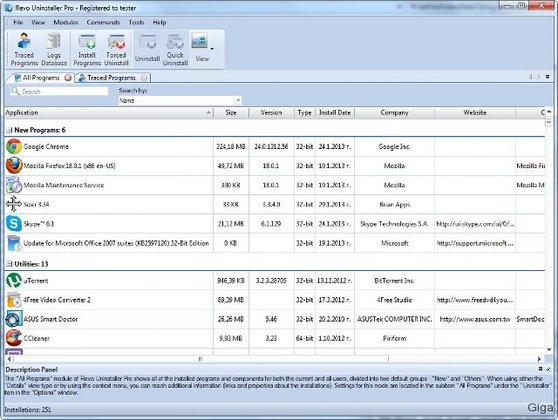Click the Uninstall toolbar icon
Image resolution: width=558 pixels, height=420 pixels.
(147, 49)
